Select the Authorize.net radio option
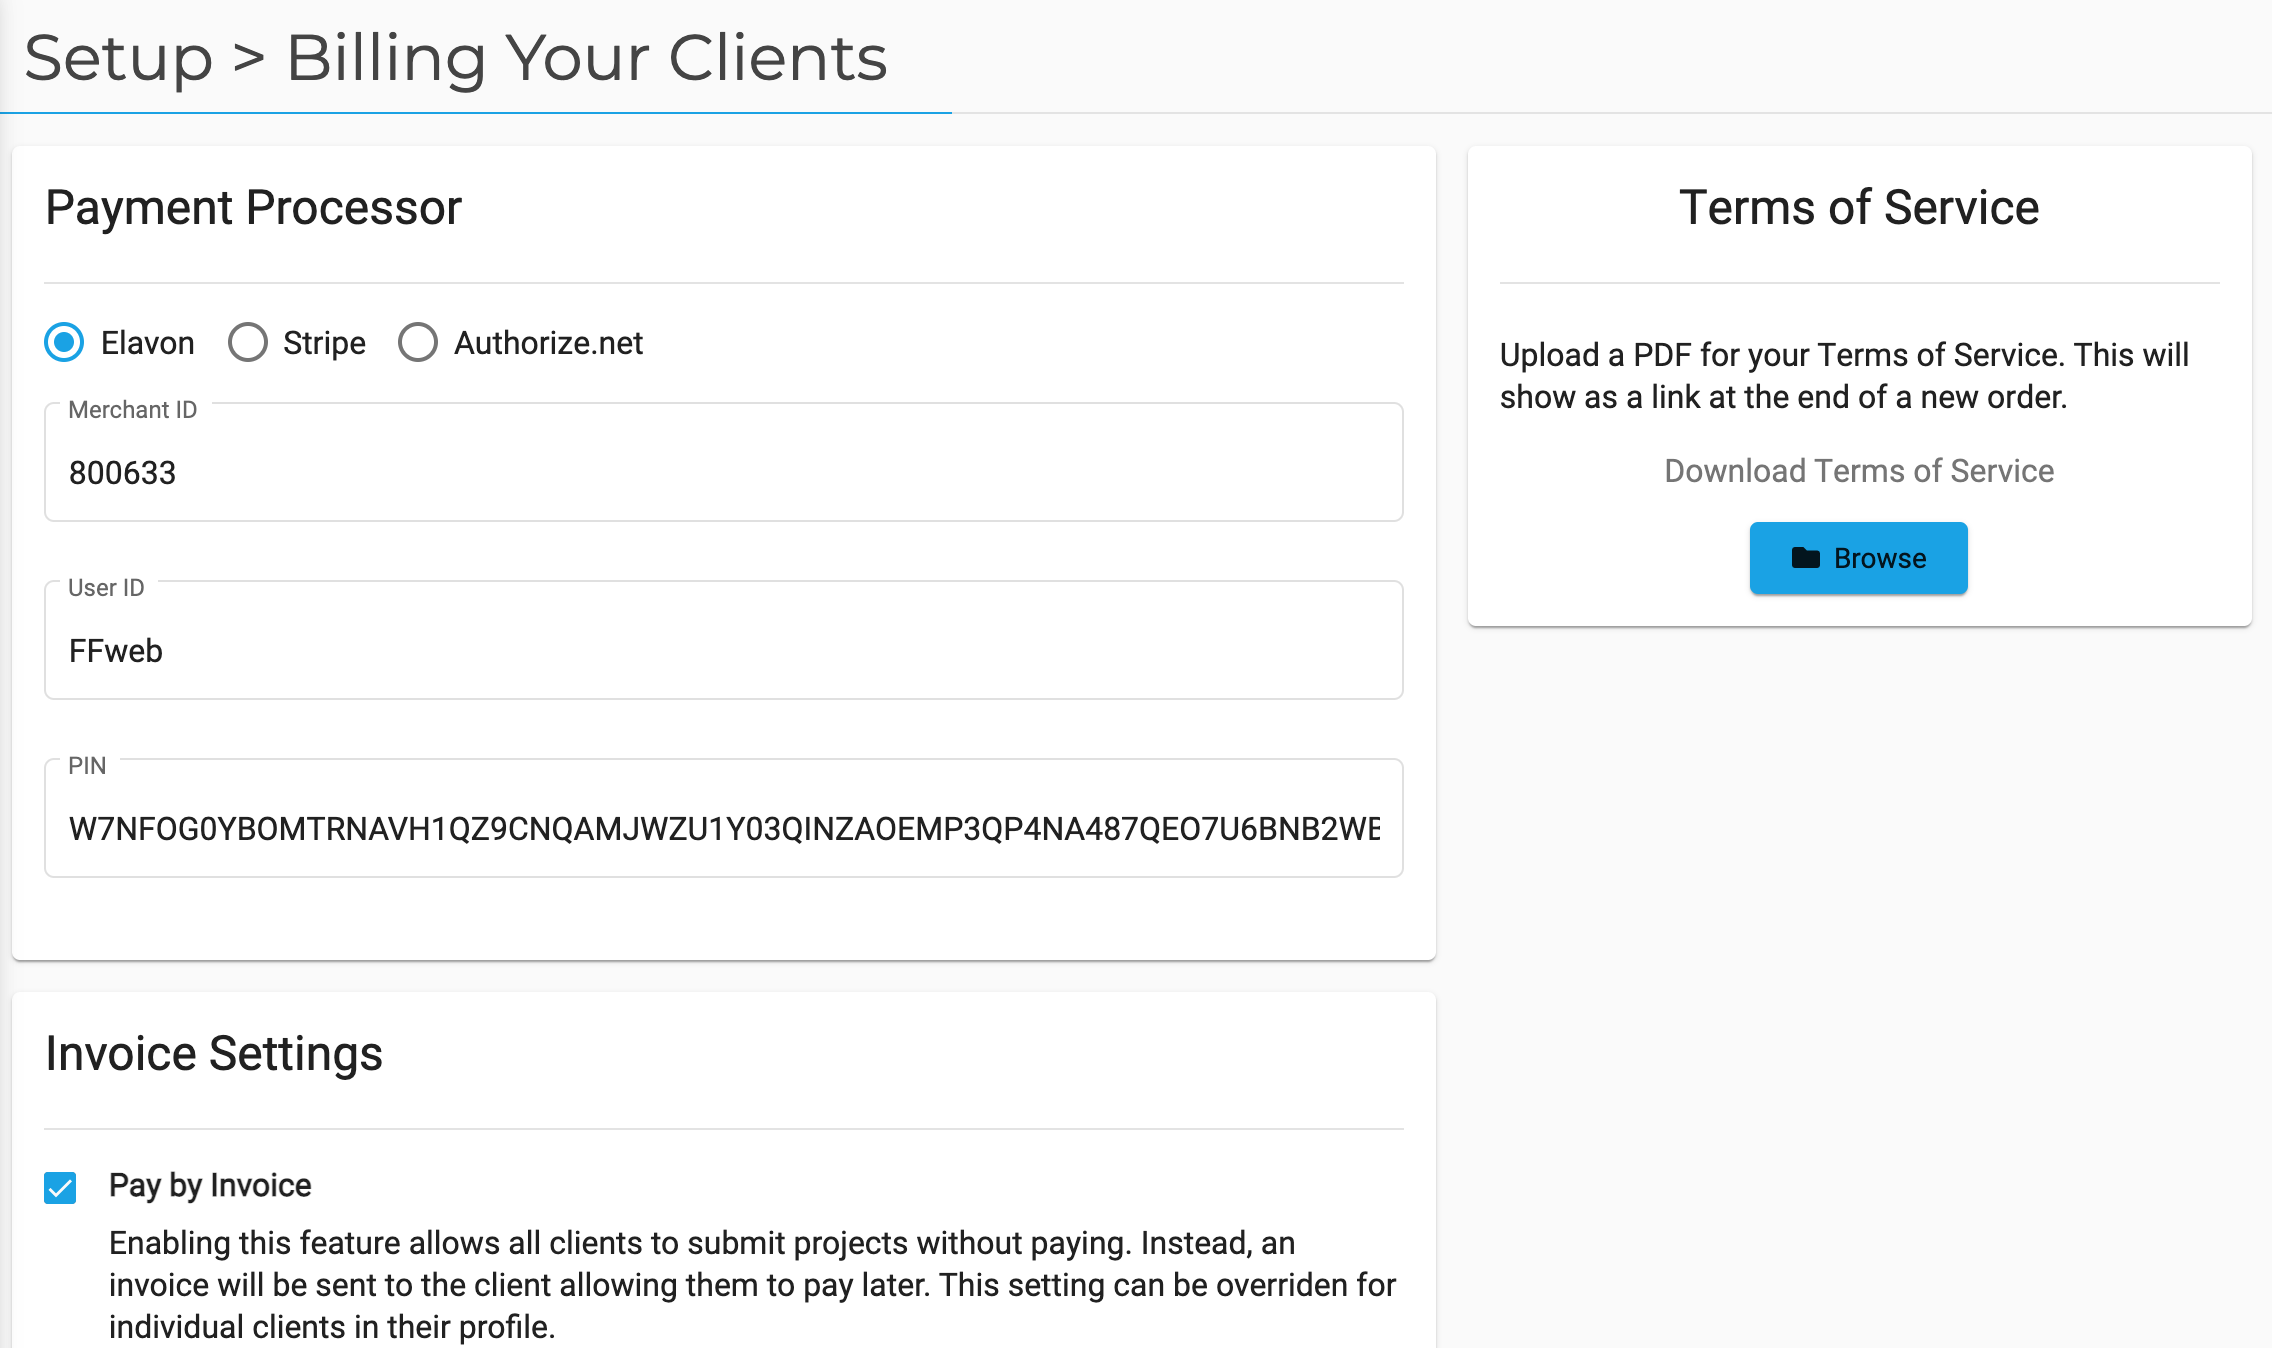 pyautogui.click(x=418, y=343)
